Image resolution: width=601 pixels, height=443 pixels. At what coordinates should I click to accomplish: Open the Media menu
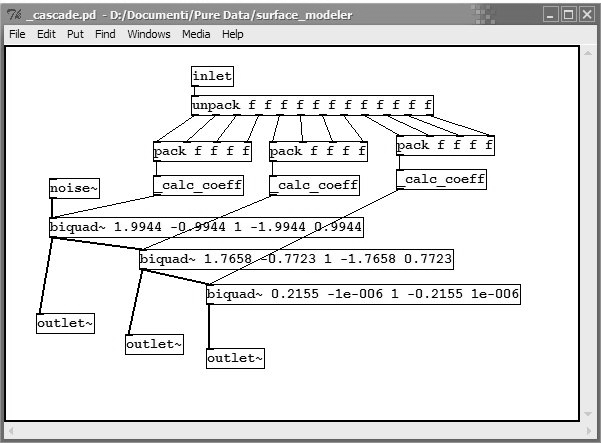pyautogui.click(x=196, y=34)
